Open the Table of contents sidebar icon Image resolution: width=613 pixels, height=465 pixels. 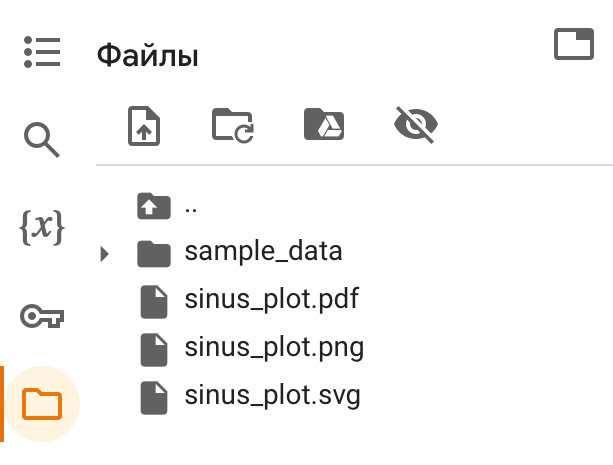42,52
